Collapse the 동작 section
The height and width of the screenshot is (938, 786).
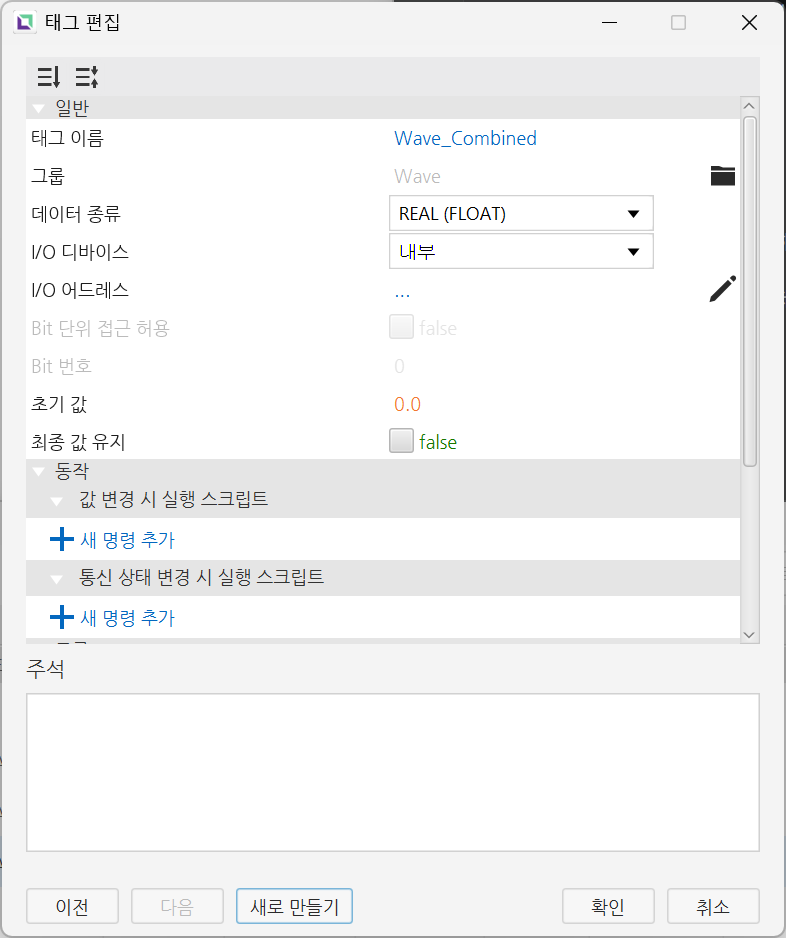tap(39, 472)
